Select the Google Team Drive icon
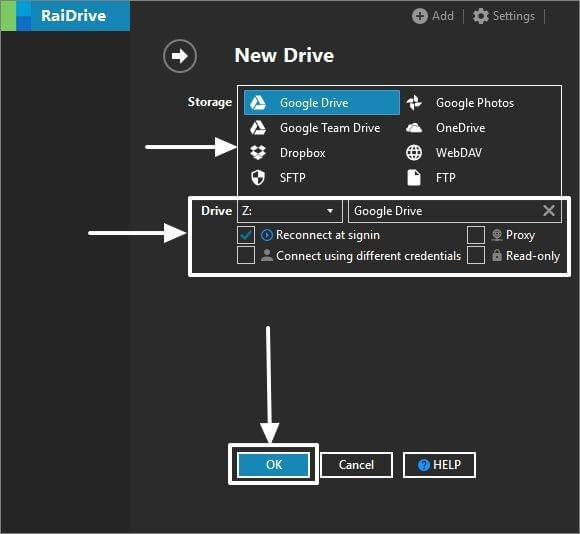This screenshot has width=580, height=534. (x=258, y=128)
